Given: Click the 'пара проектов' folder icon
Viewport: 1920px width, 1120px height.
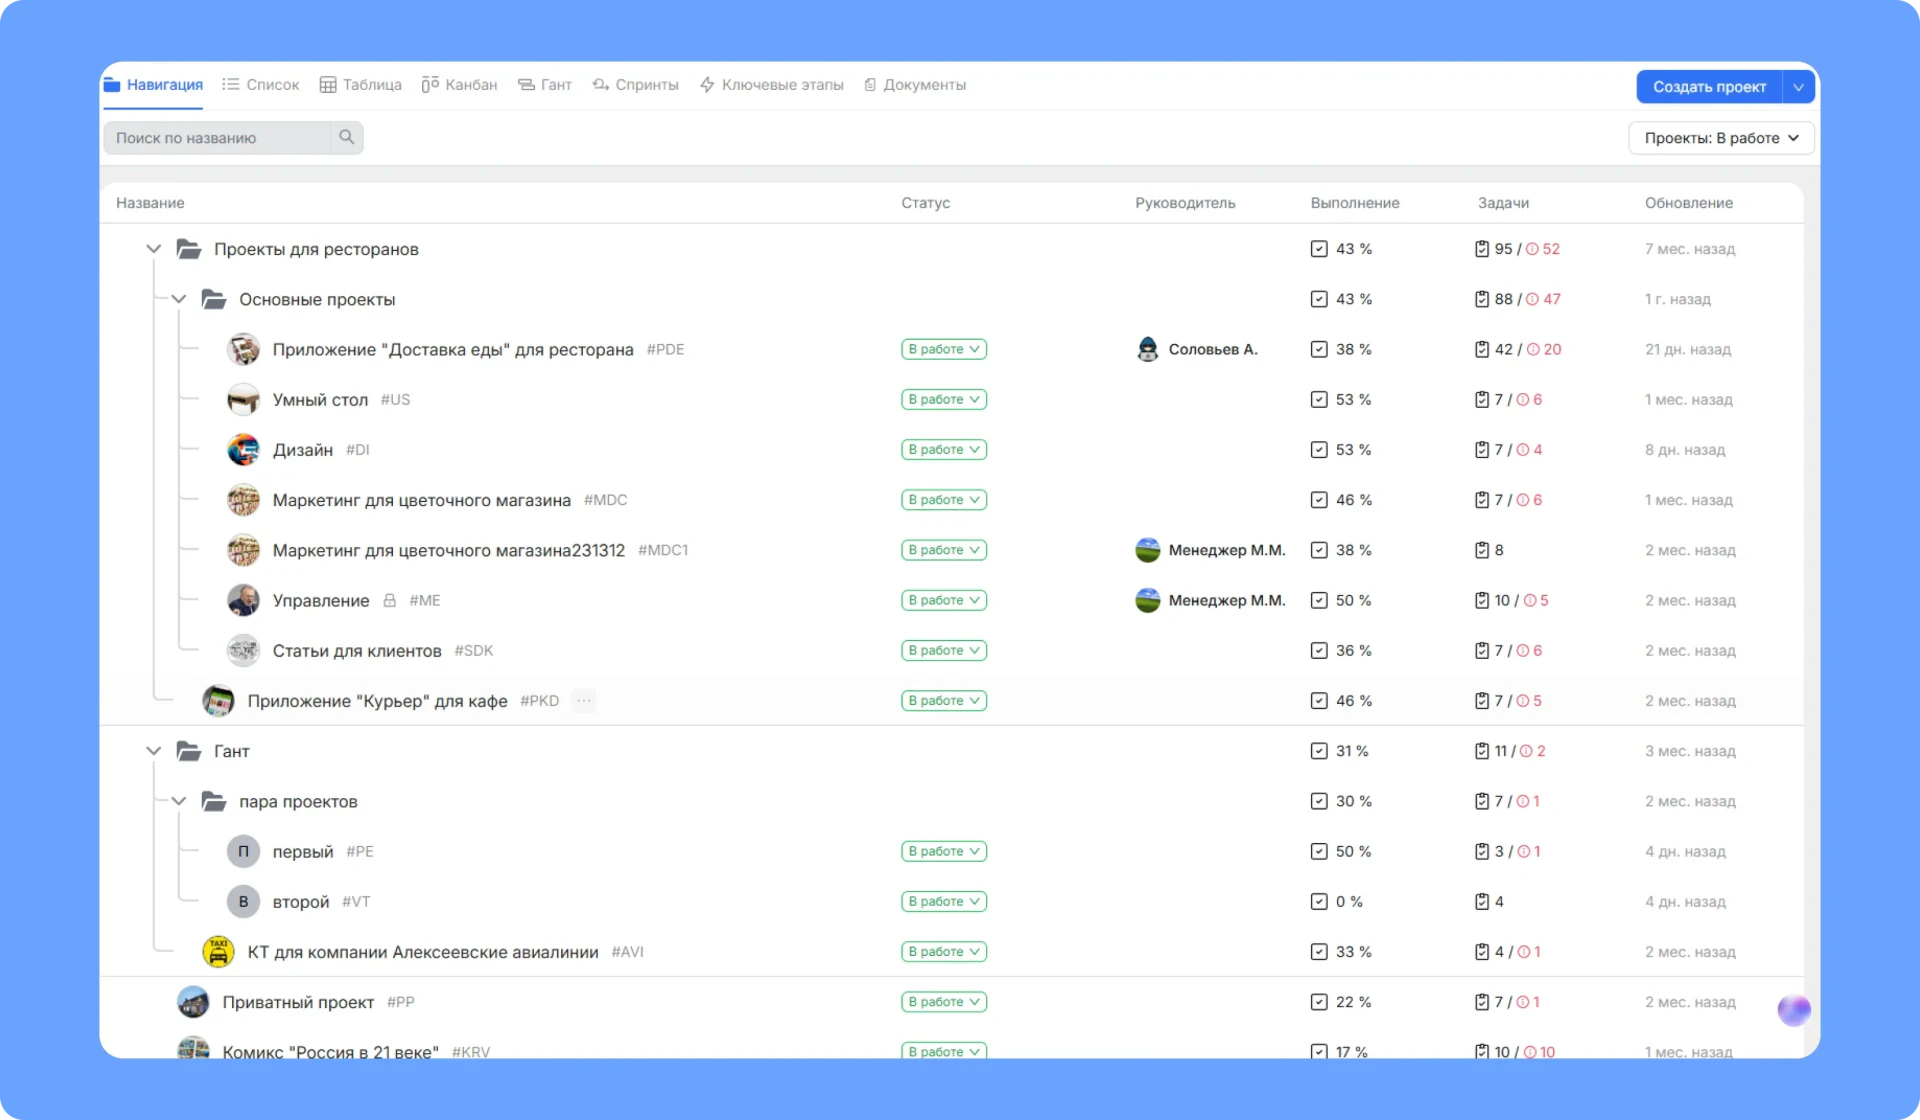Looking at the screenshot, I should click(x=214, y=801).
